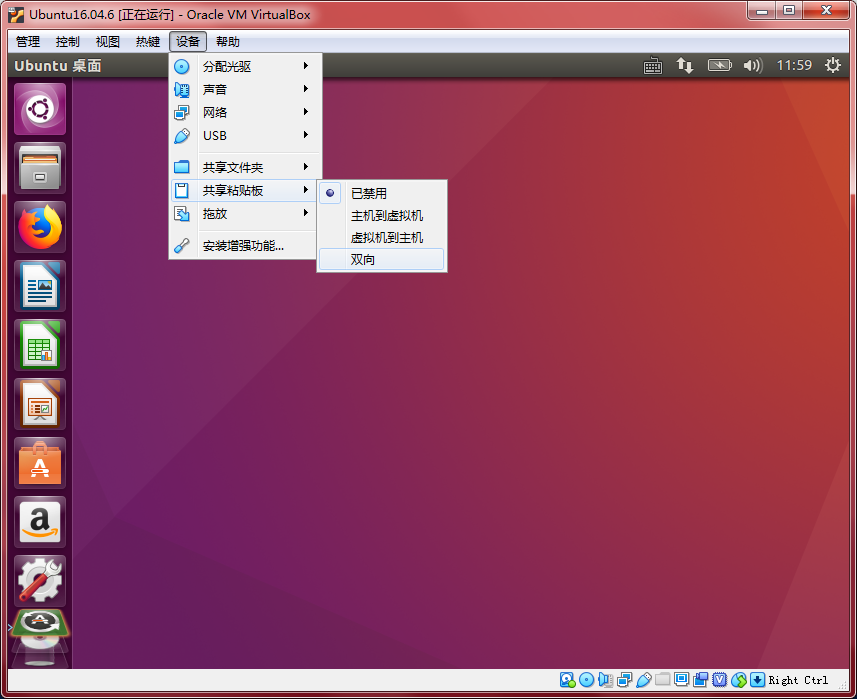Open the 管理 menu
Screen dimensions: 857x699
click(x=27, y=42)
